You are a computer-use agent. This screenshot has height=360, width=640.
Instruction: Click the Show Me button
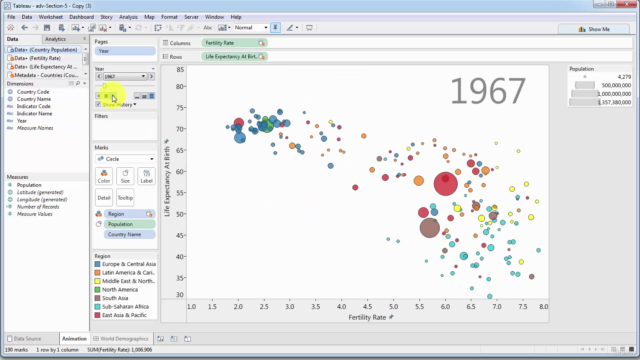pyautogui.click(x=594, y=29)
